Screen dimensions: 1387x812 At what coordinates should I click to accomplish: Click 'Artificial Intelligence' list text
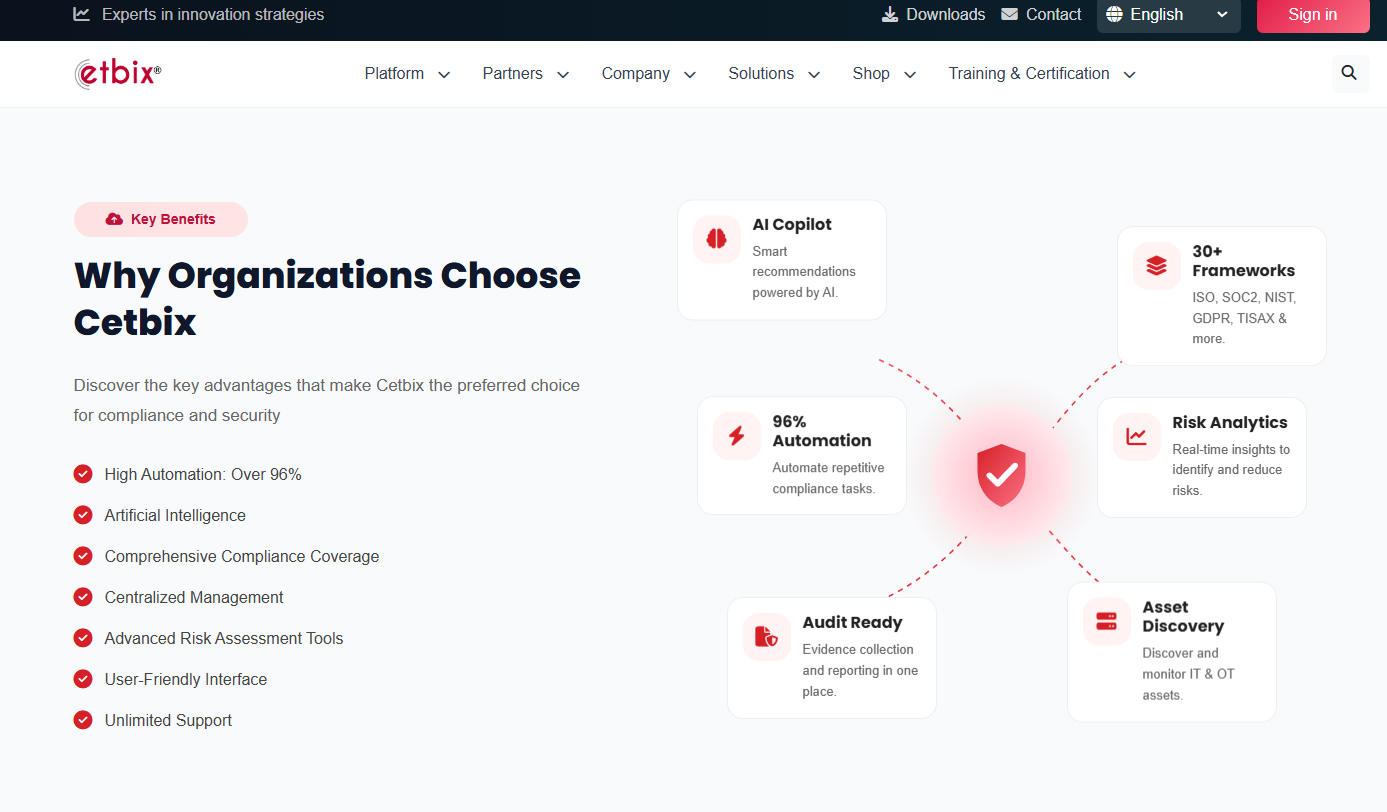[175, 515]
